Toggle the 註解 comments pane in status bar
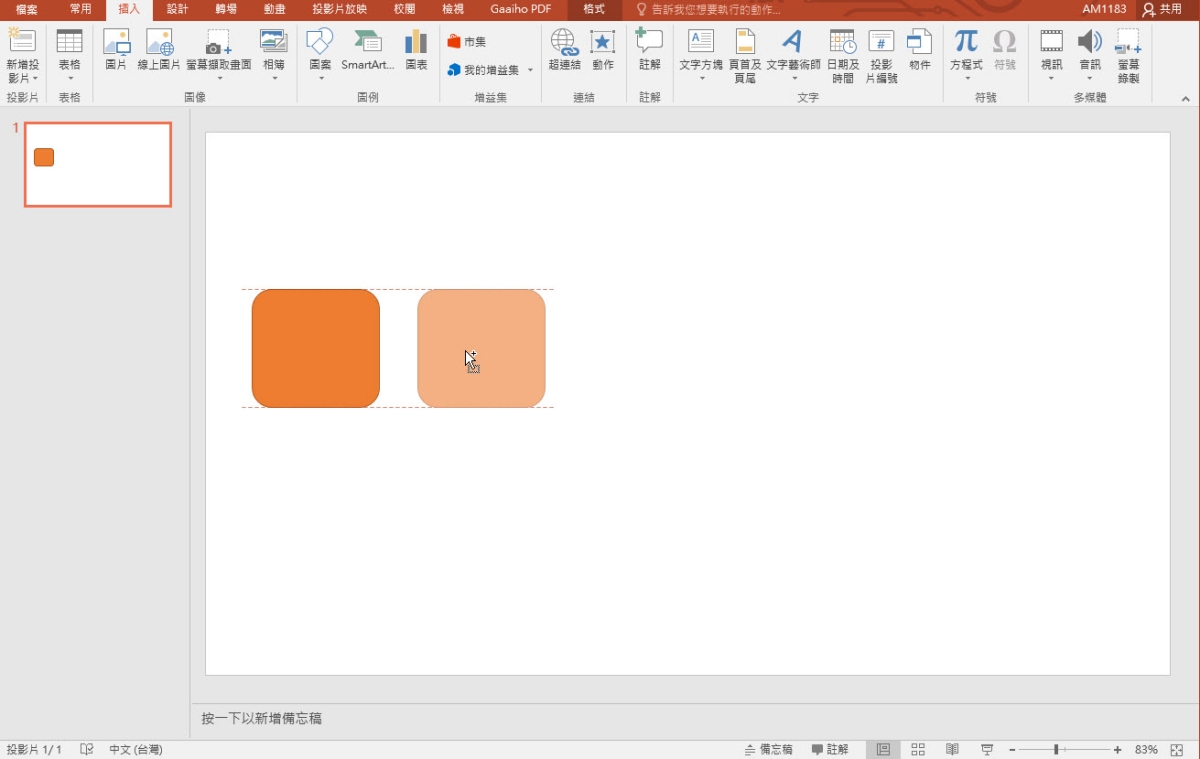Image resolution: width=1200 pixels, height=759 pixels. pyautogui.click(x=830, y=749)
